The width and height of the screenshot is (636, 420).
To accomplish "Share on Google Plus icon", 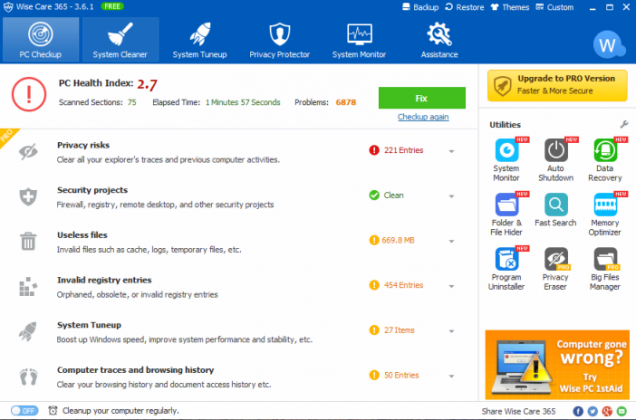I will click(607, 411).
